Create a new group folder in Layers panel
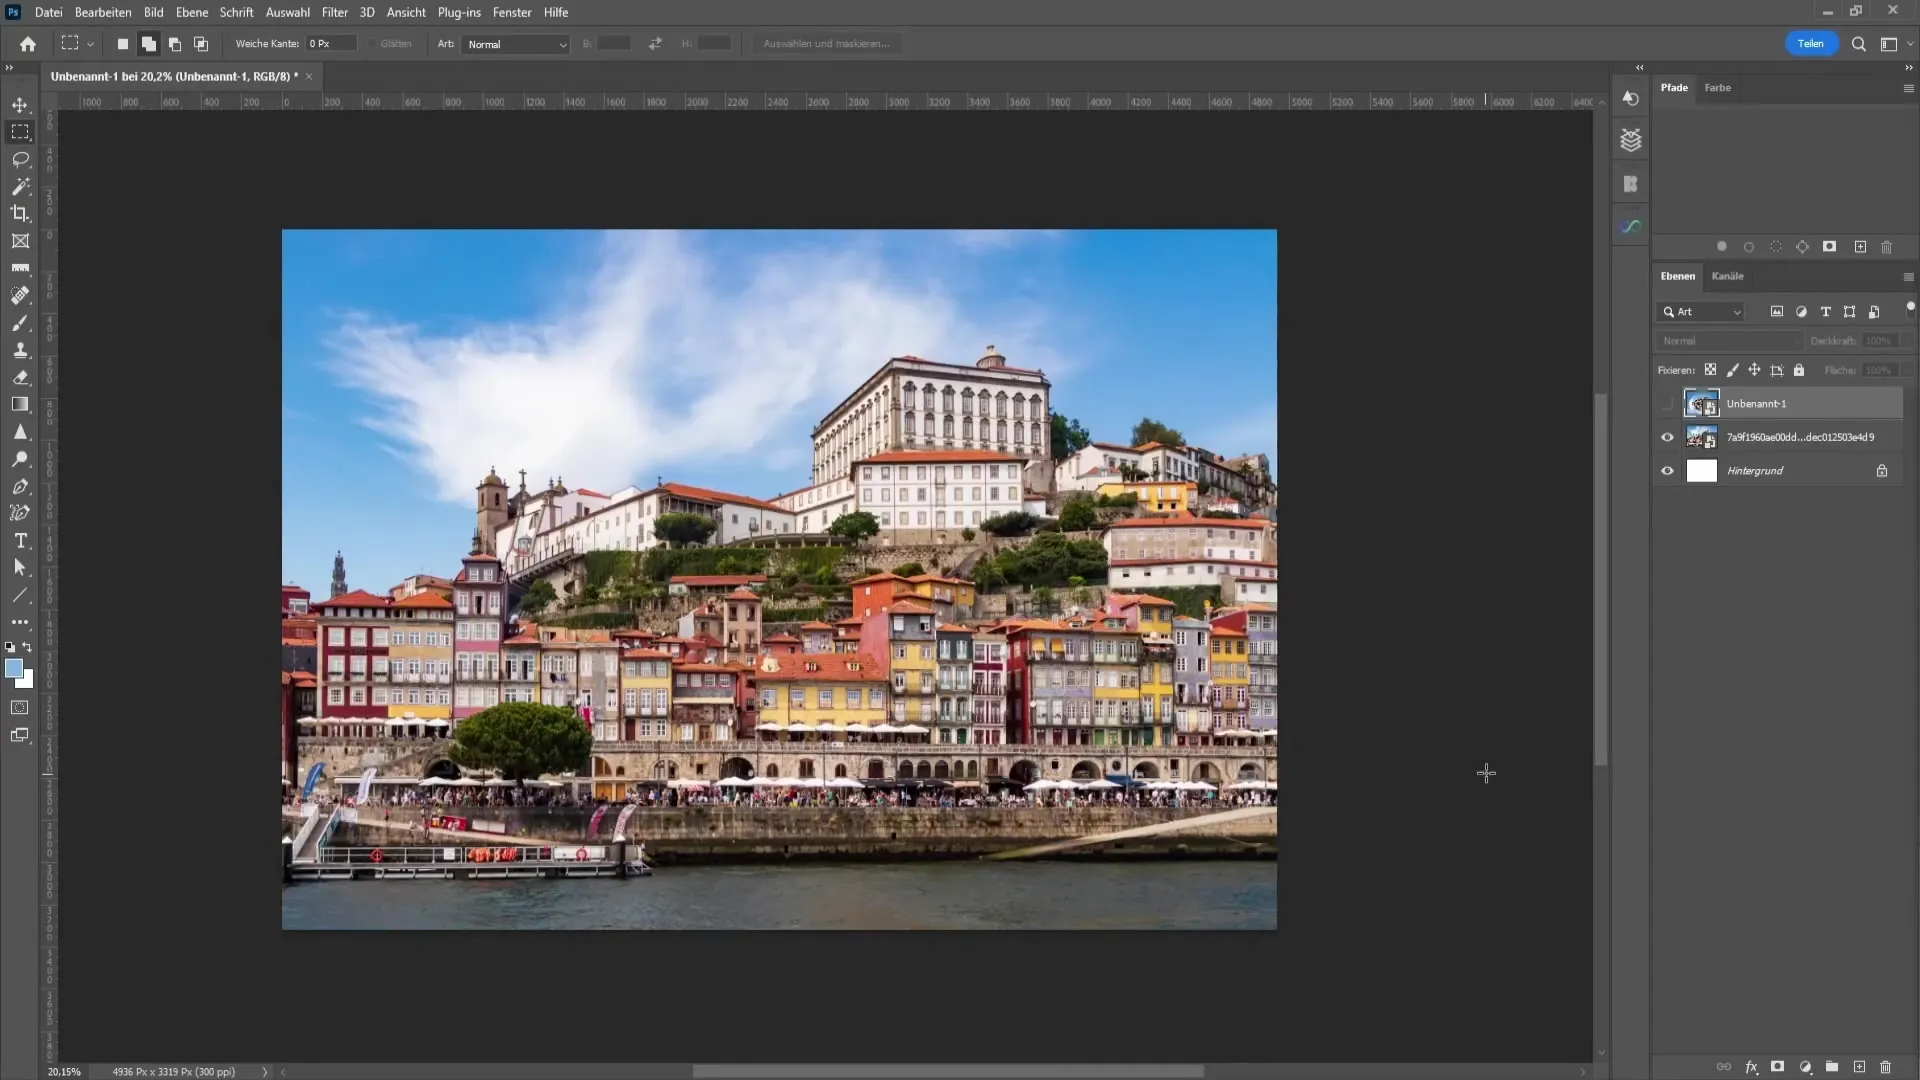Image resolution: width=1920 pixels, height=1080 pixels. click(1832, 1067)
